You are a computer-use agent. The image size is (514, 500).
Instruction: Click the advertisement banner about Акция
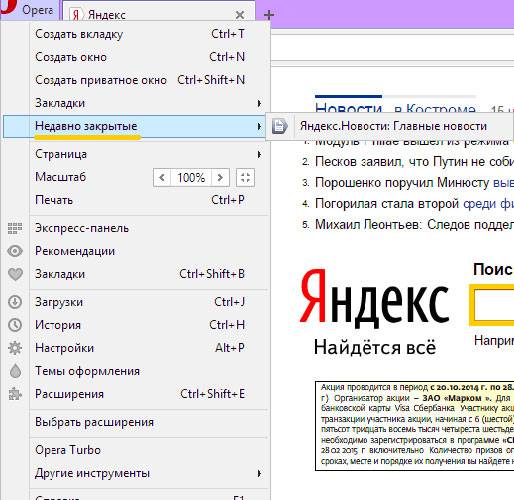(415, 426)
